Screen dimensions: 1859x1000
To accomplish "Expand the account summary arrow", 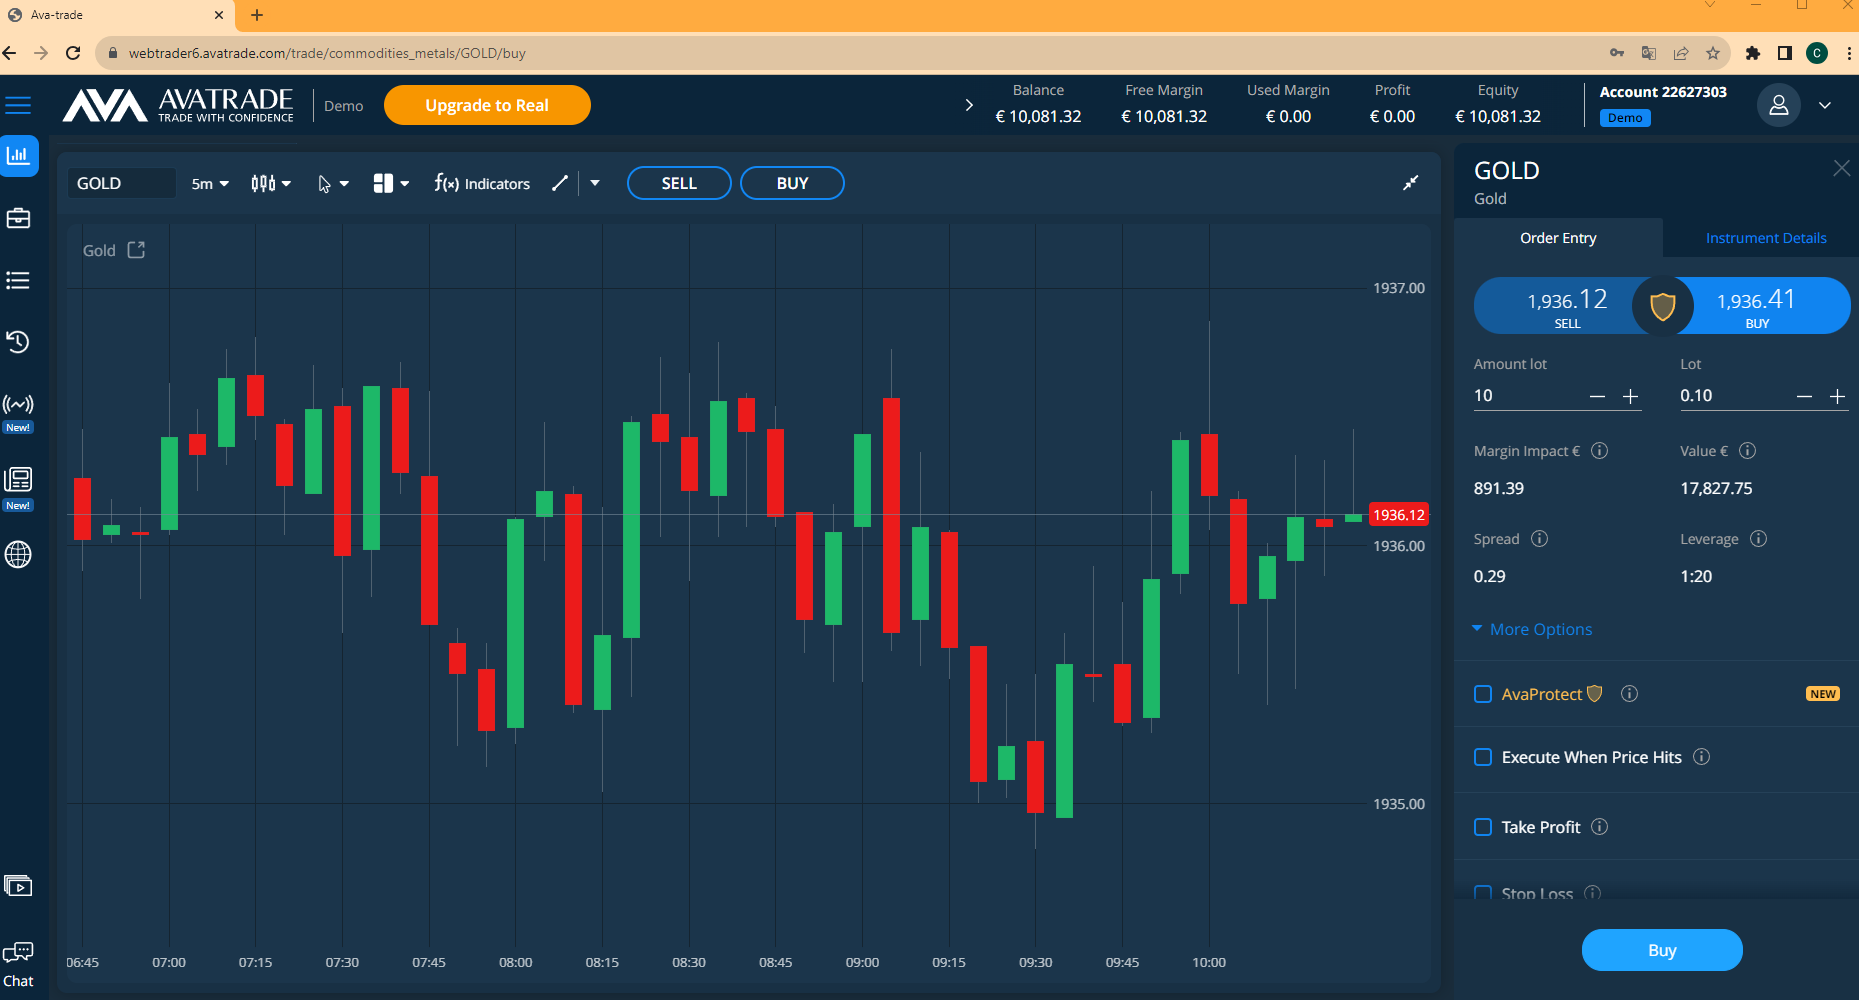I will pos(968,105).
